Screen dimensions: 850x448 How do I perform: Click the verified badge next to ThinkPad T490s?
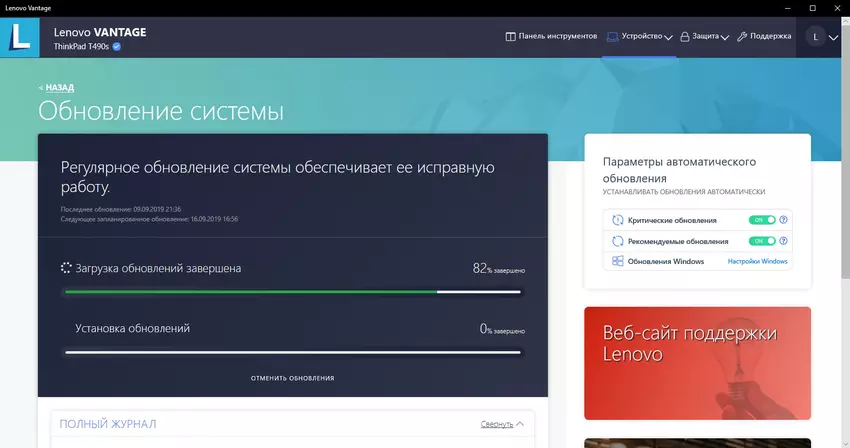point(117,46)
